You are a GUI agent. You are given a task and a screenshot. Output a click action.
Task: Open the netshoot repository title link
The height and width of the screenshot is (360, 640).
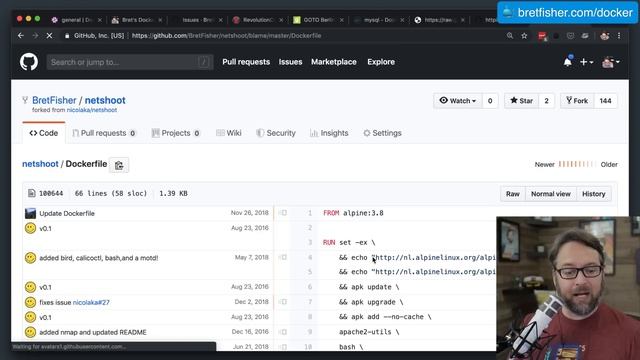105,100
